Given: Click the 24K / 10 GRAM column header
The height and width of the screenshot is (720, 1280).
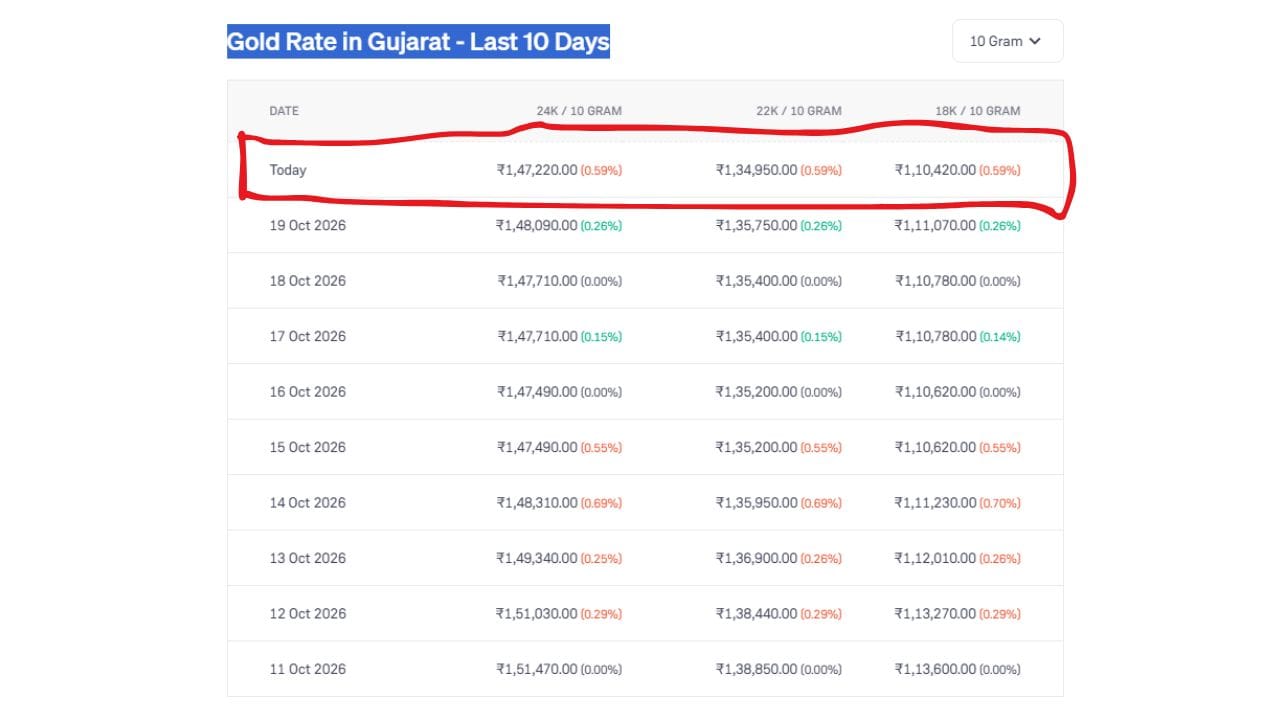Looking at the screenshot, I should [x=579, y=111].
